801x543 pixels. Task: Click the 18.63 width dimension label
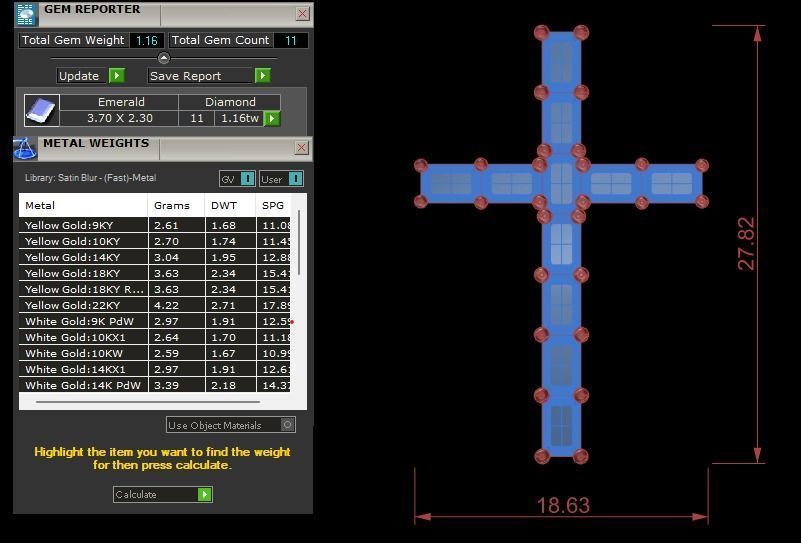(563, 506)
